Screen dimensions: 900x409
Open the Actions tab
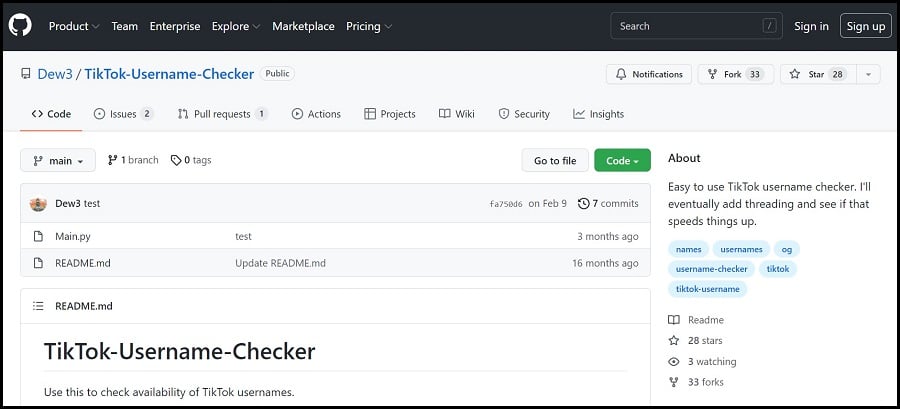click(x=316, y=114)
